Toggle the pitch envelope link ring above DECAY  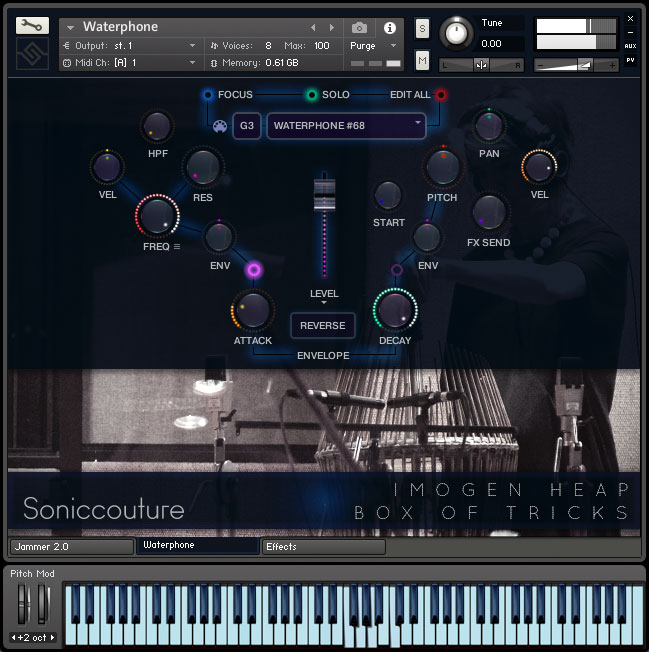click(397, 270)
